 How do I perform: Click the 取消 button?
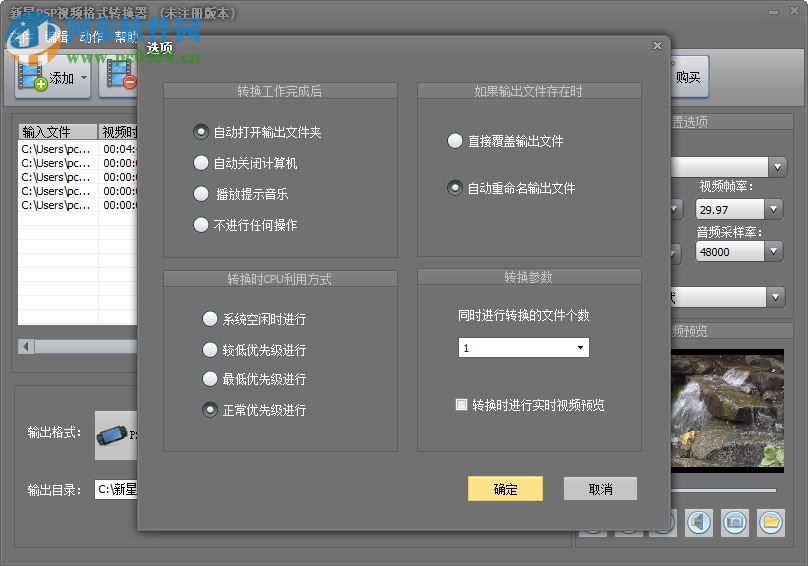[600, 489]
